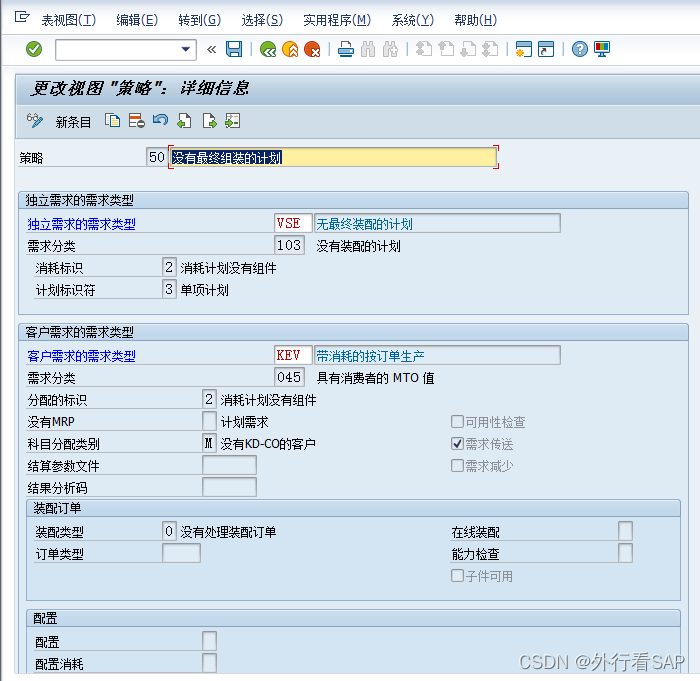The image size is (700, 681).
Task: Open the 系统(Y) menu
Action: pos(412,20)
